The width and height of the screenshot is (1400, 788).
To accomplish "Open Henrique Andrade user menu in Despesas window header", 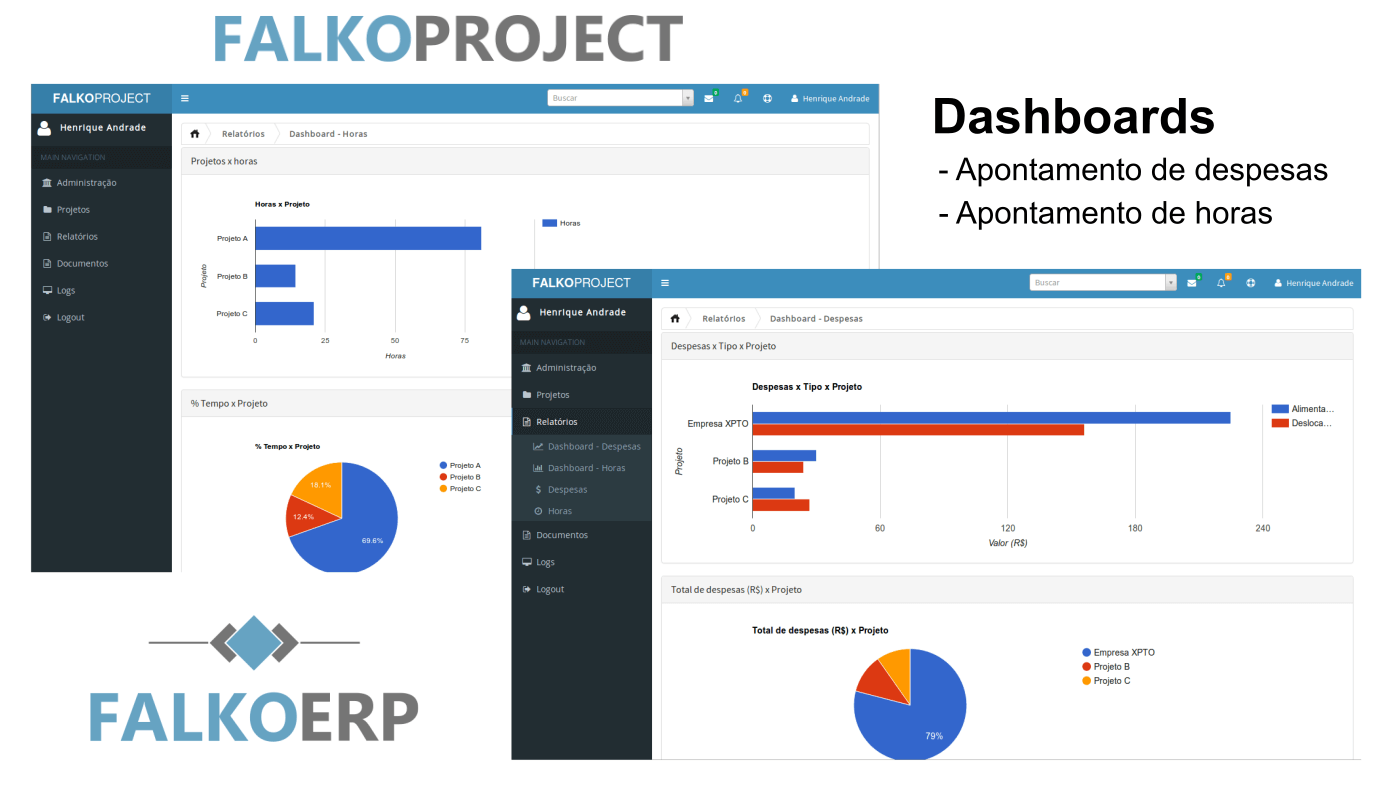I will (x=1314, y=283).
